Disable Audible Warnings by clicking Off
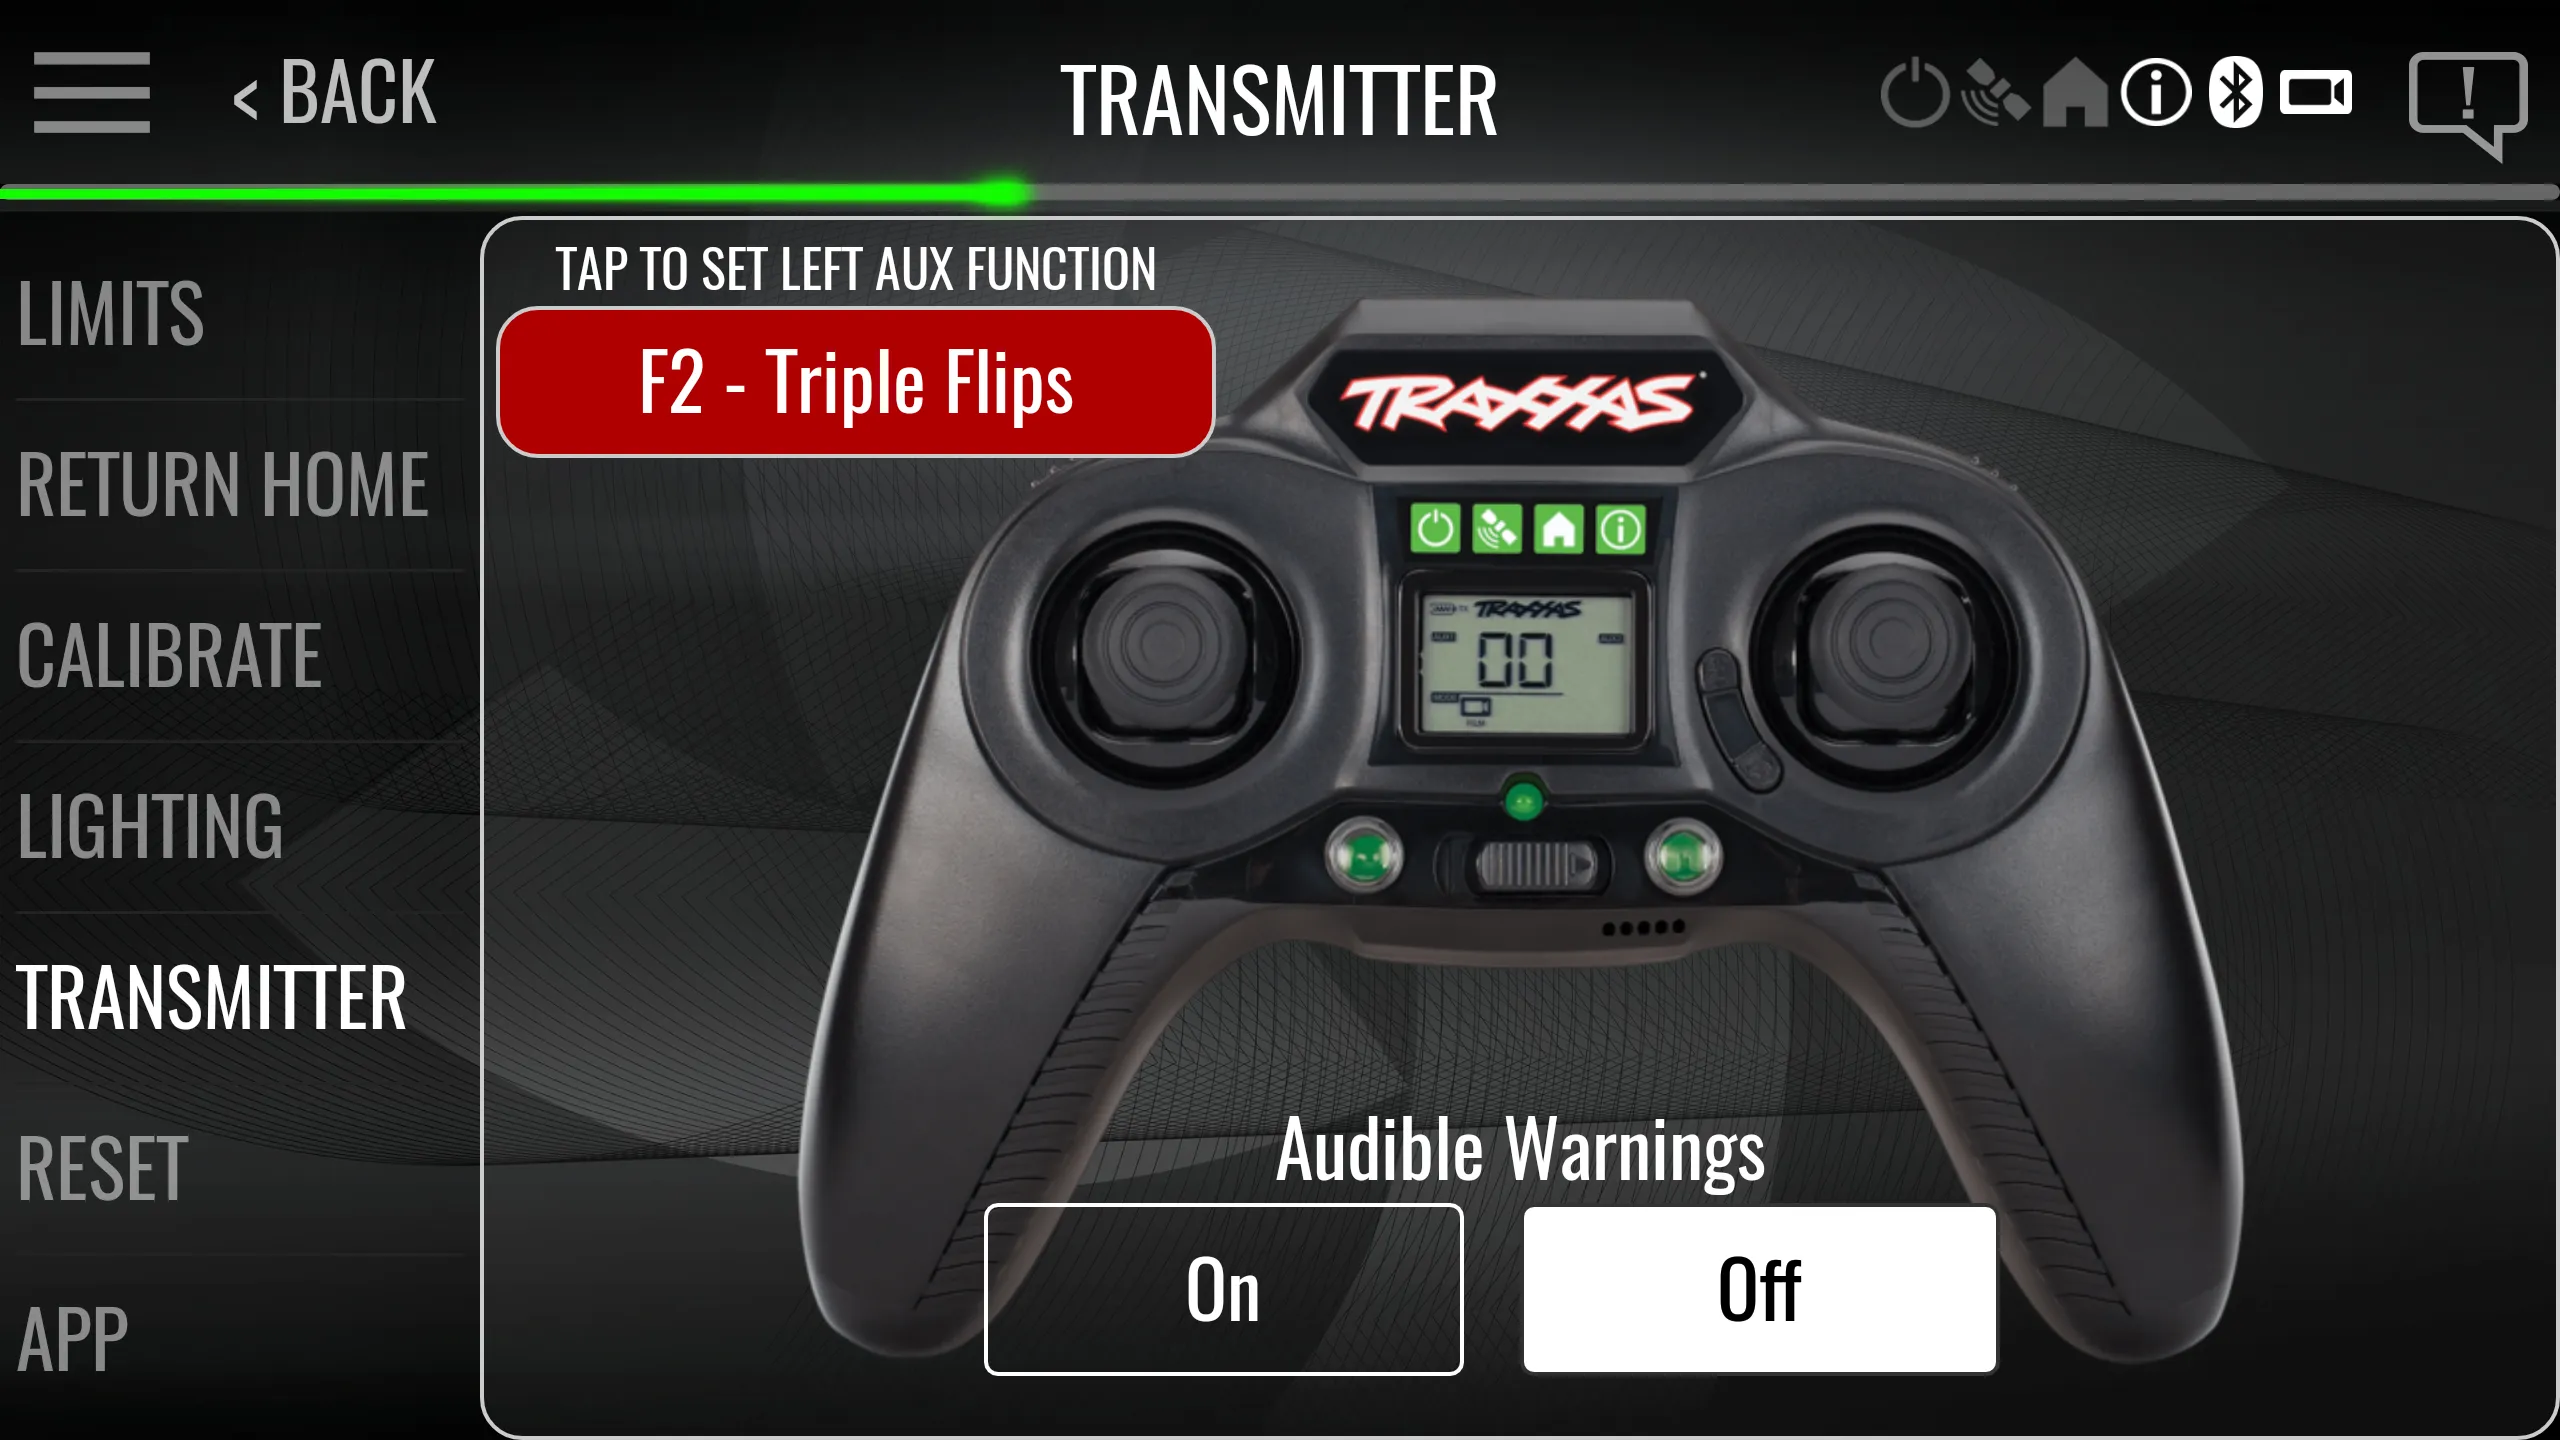Viewport: 2560px width, 1440px height. click(1756, 1287)
